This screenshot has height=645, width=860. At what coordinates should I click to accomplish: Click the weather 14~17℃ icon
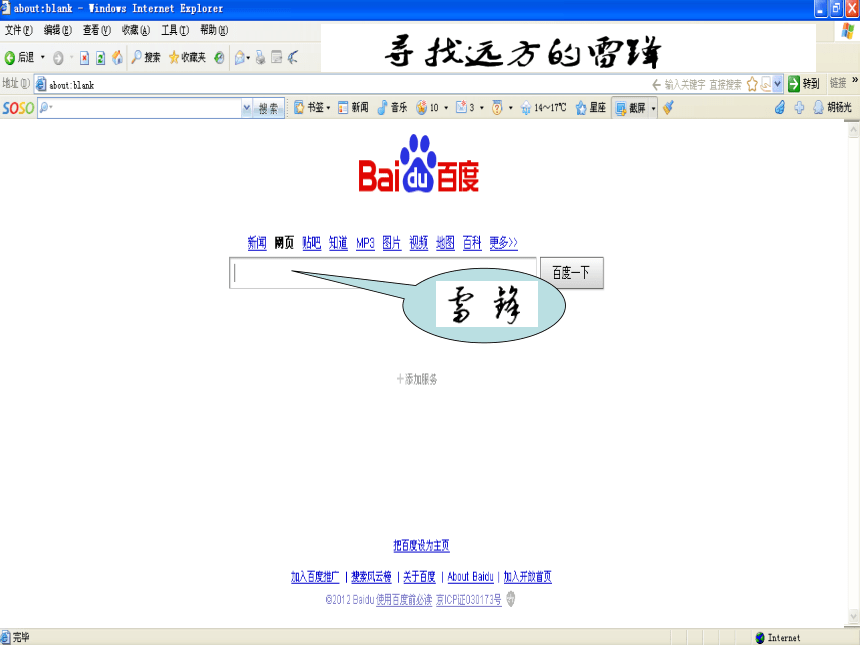point(526,108)
